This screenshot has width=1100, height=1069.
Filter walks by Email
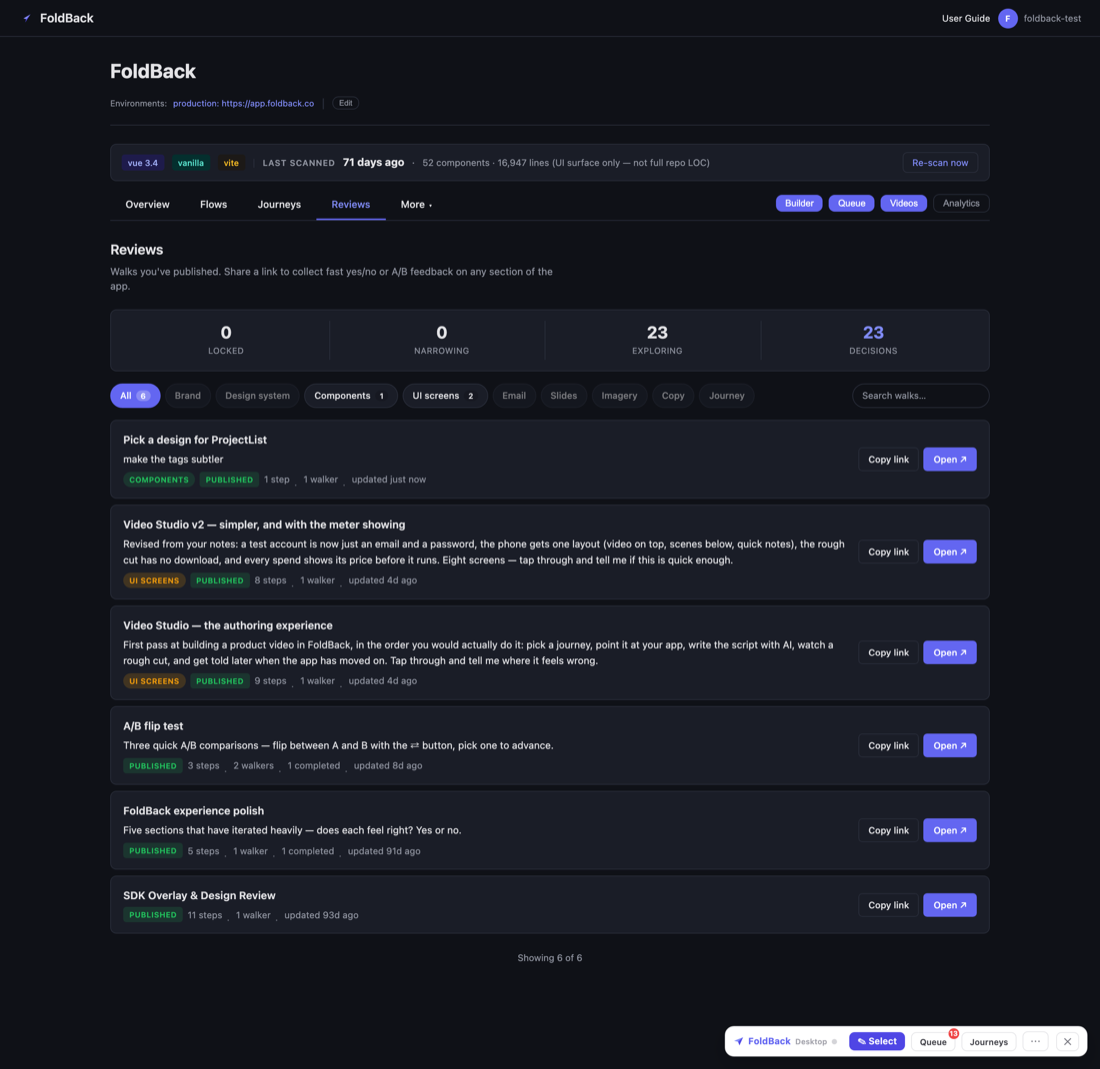click(514, 396)
